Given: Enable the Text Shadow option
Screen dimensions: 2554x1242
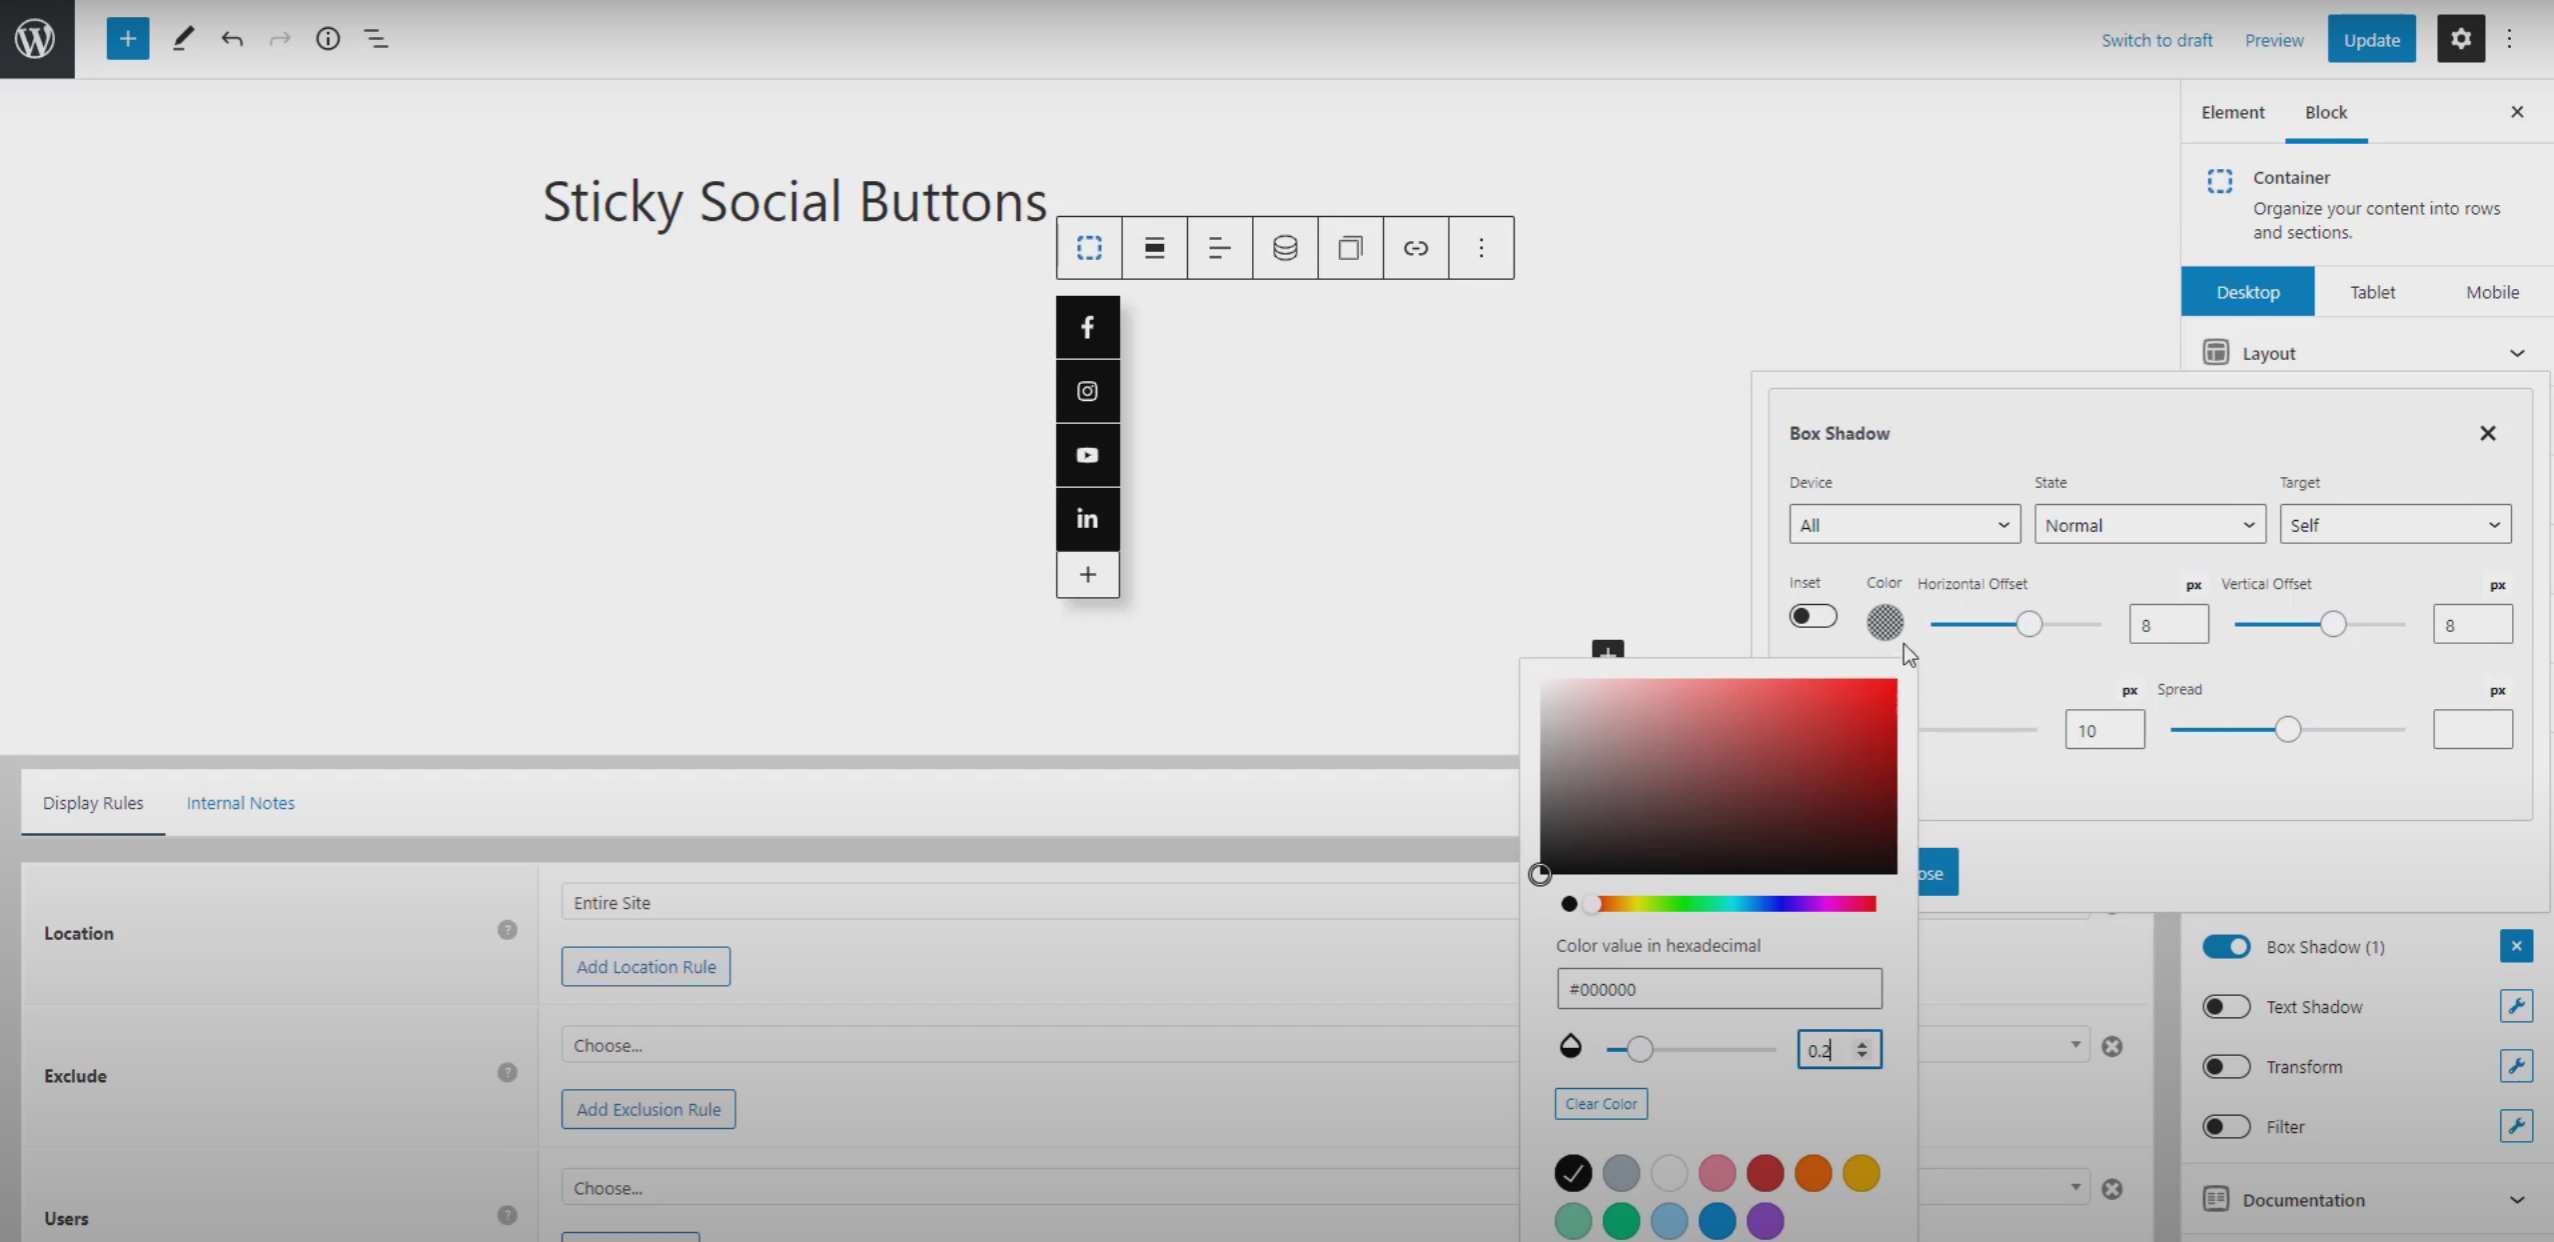Looking at the screenshot, I should pyautogui.click(x=2228, y=1006).
